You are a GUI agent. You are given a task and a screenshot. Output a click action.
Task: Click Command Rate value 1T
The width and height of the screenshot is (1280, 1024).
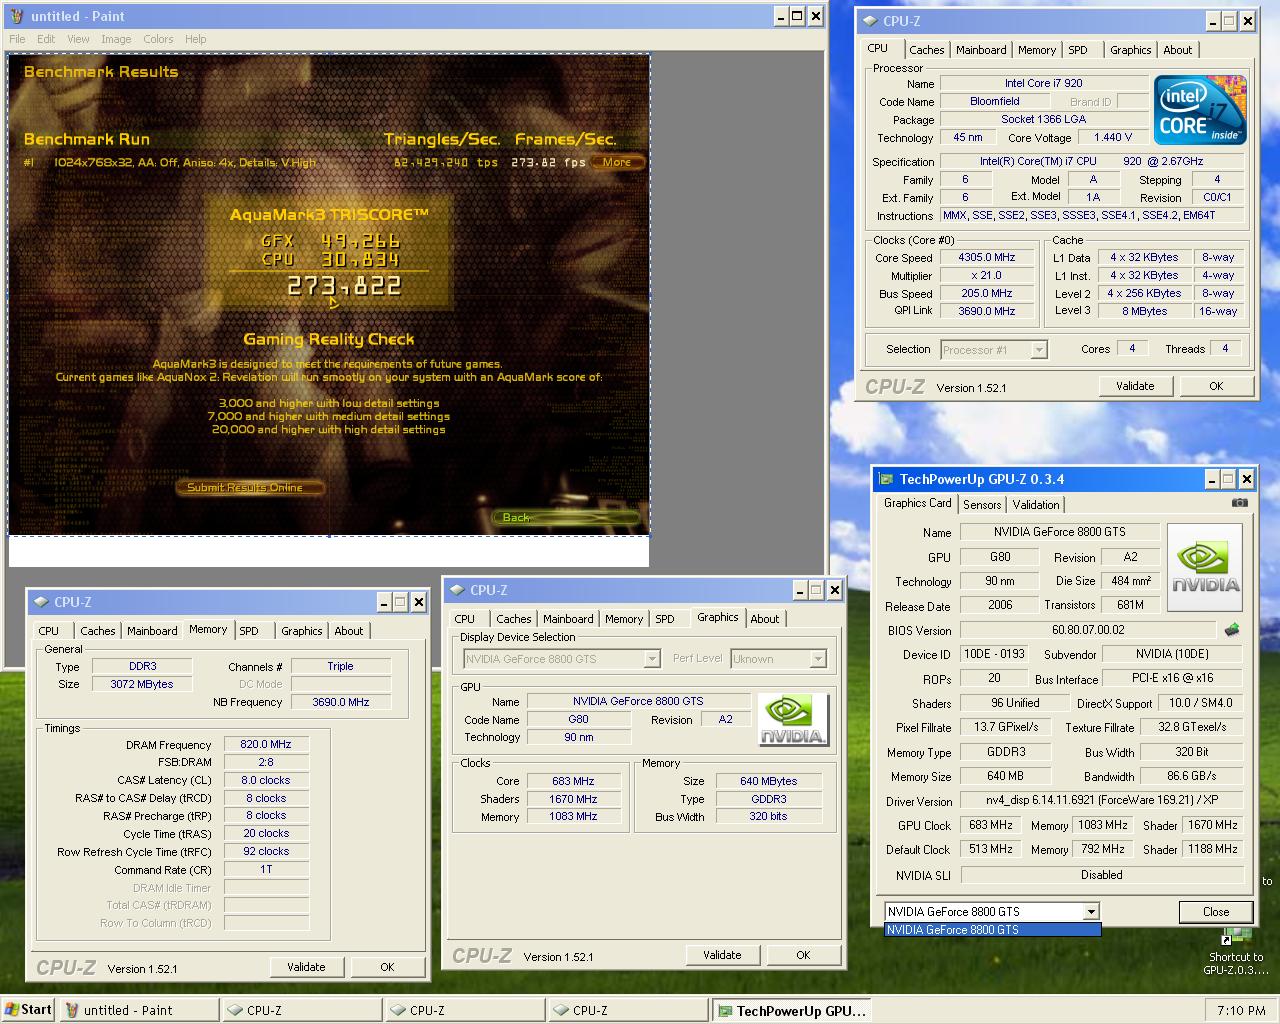[x=266, y=869]
